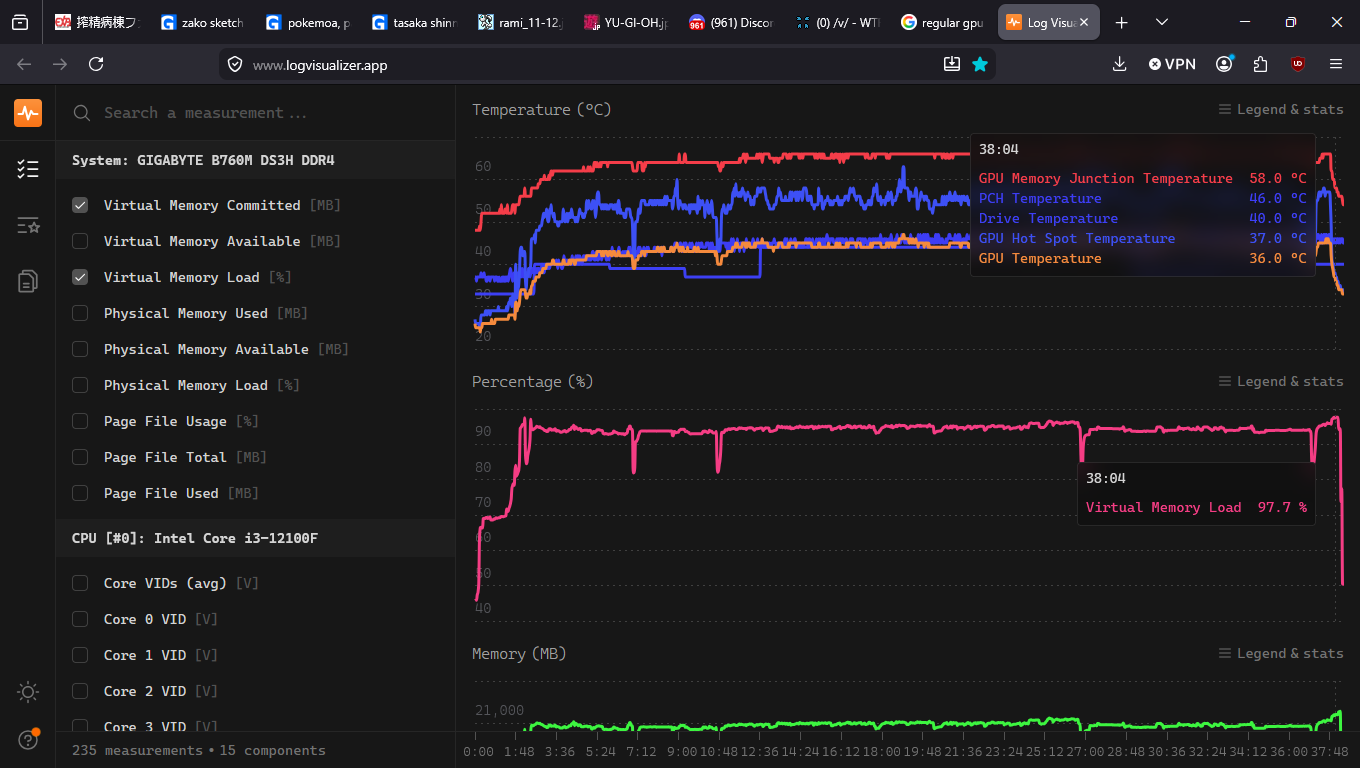
Task: Open a new browser tab with plus
Action: pyautogui.click(x=1122, y=22)
